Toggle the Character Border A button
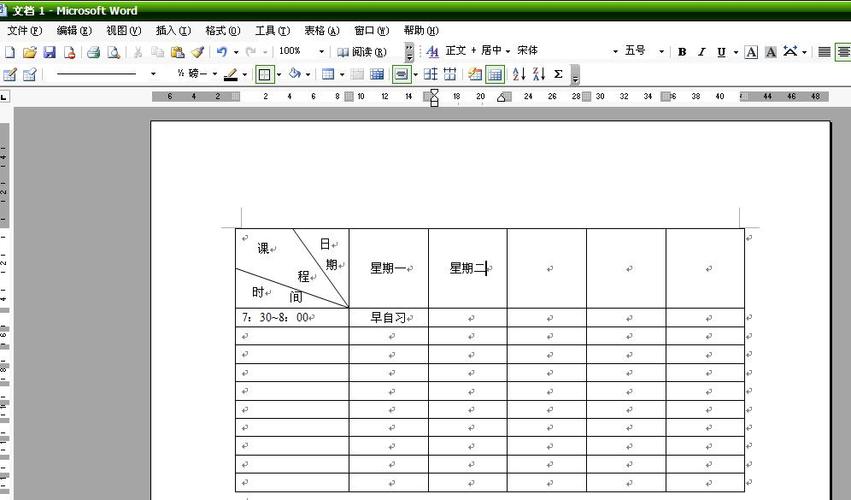851x500 pixels. [x=751, y=52]
